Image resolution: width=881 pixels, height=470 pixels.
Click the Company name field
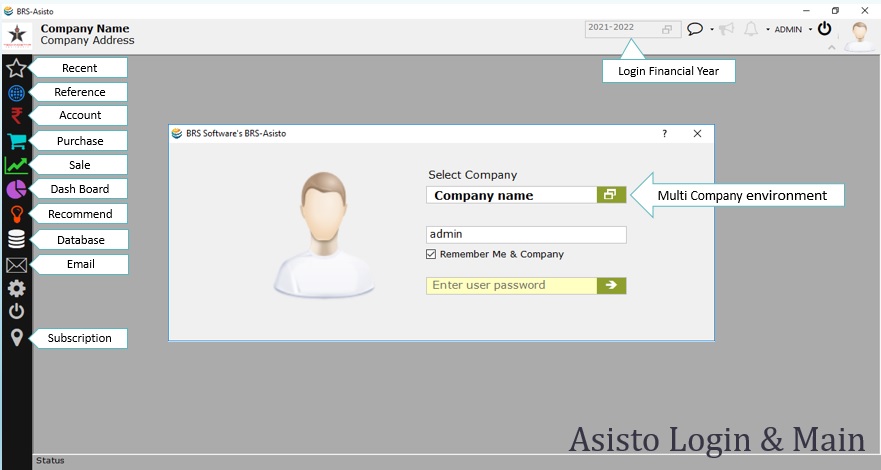pyautogui.click(x=511, y=195)
